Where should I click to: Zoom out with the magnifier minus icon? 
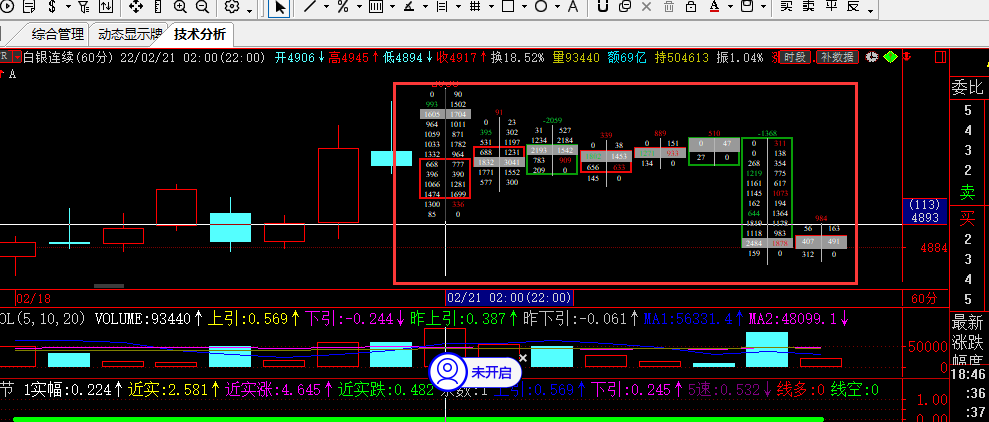(x=202, y=7)
